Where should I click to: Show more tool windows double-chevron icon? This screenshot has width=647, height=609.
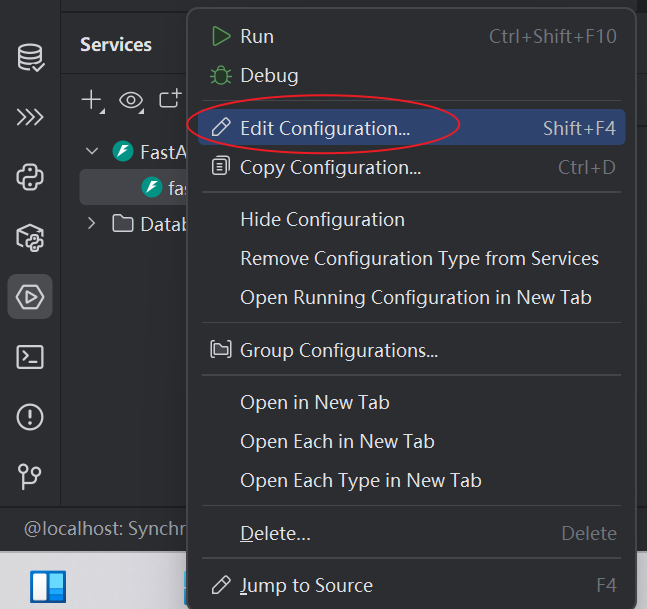coord(30,117)
